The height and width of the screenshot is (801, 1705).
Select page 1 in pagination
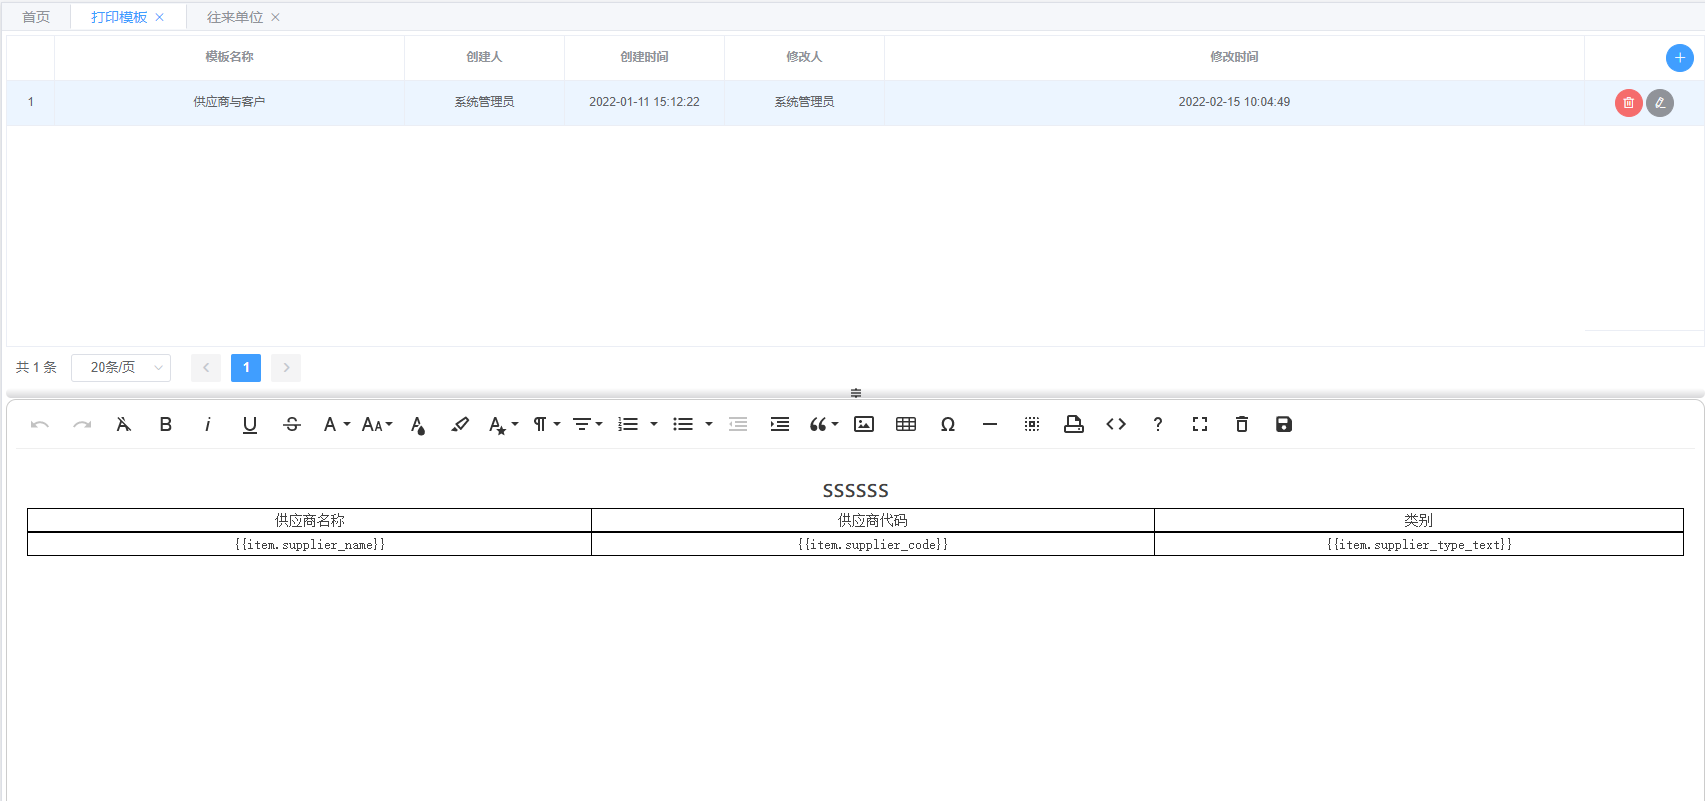(246, 368)
